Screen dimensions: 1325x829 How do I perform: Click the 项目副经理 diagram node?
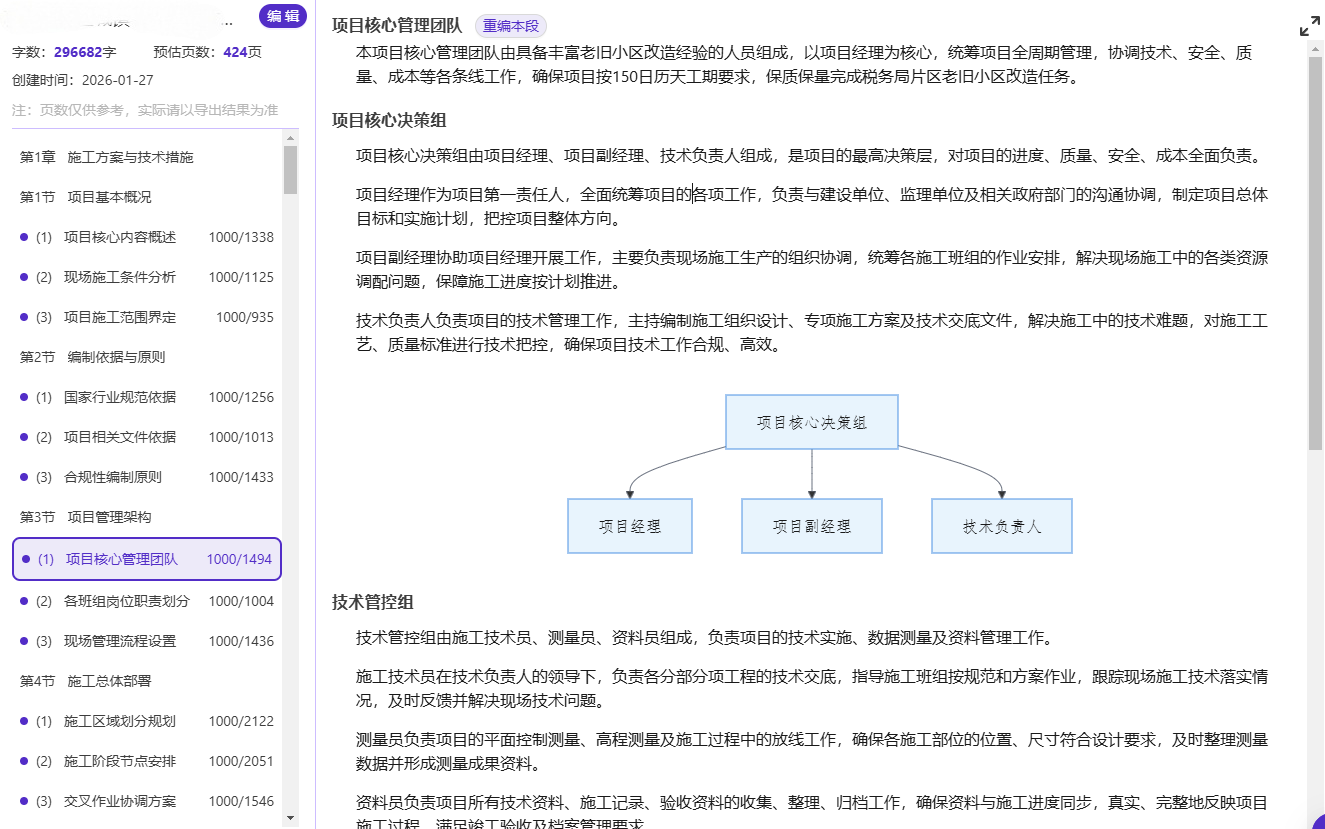[812, 526]
